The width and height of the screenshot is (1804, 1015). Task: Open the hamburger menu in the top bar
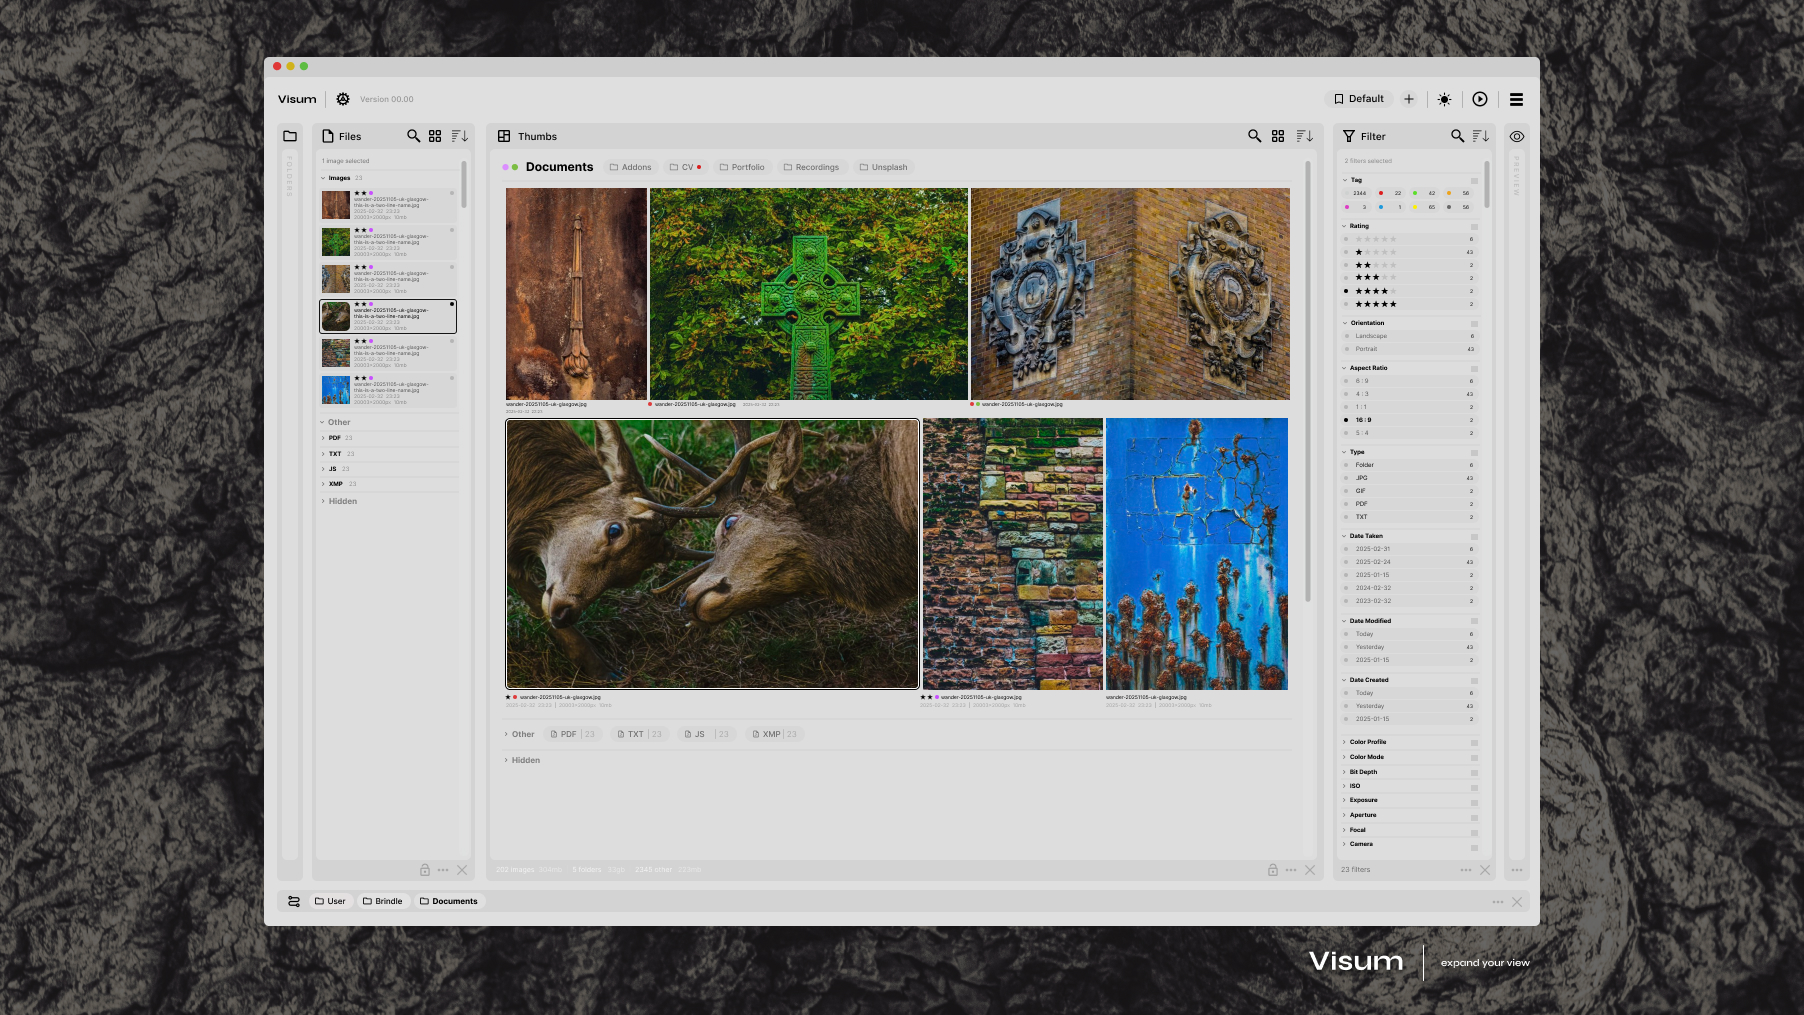coord(1516,99)
